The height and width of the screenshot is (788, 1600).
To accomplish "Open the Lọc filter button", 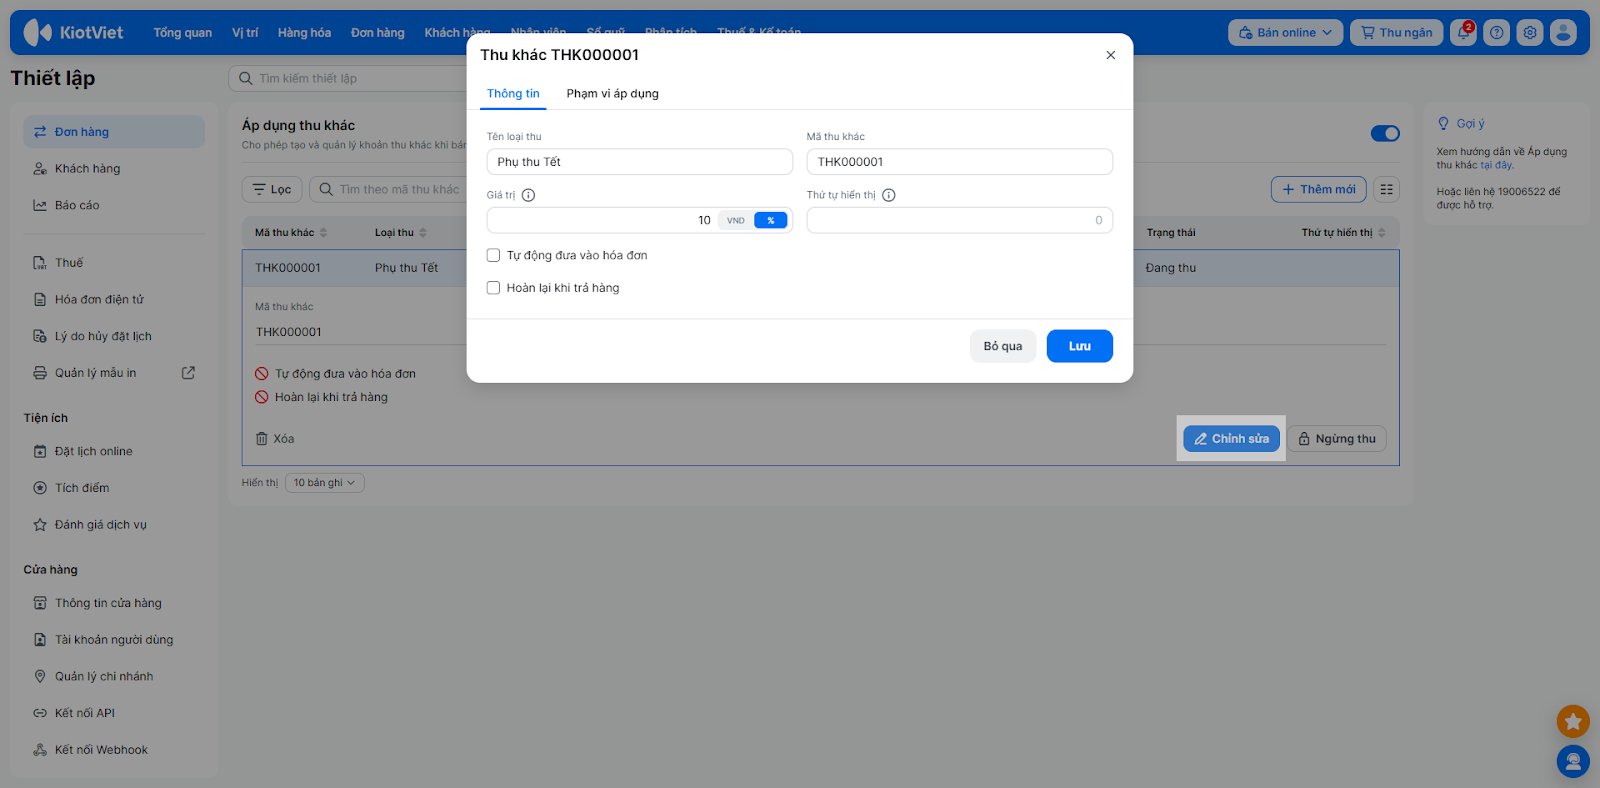I will 272,190.
